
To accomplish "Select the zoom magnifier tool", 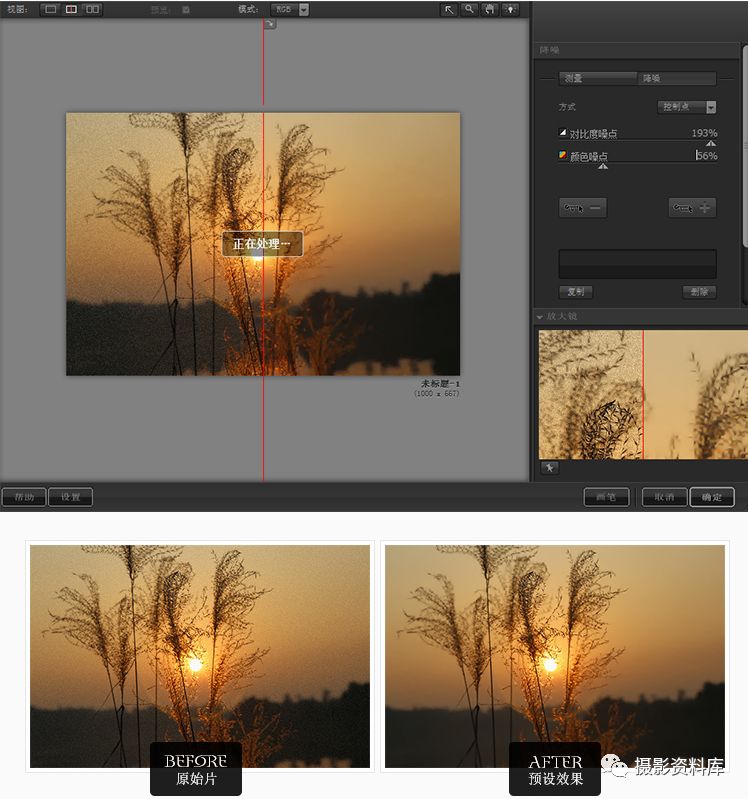I will pyautogui.click(x=469, y=10).
